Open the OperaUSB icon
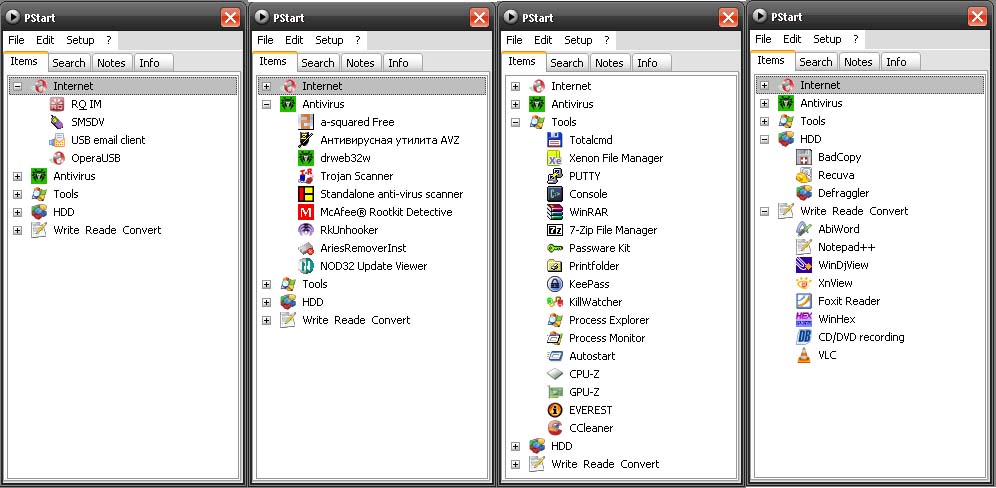Image resolution: width=996 pixels, height=488 pixels. [x=57, y=158]
